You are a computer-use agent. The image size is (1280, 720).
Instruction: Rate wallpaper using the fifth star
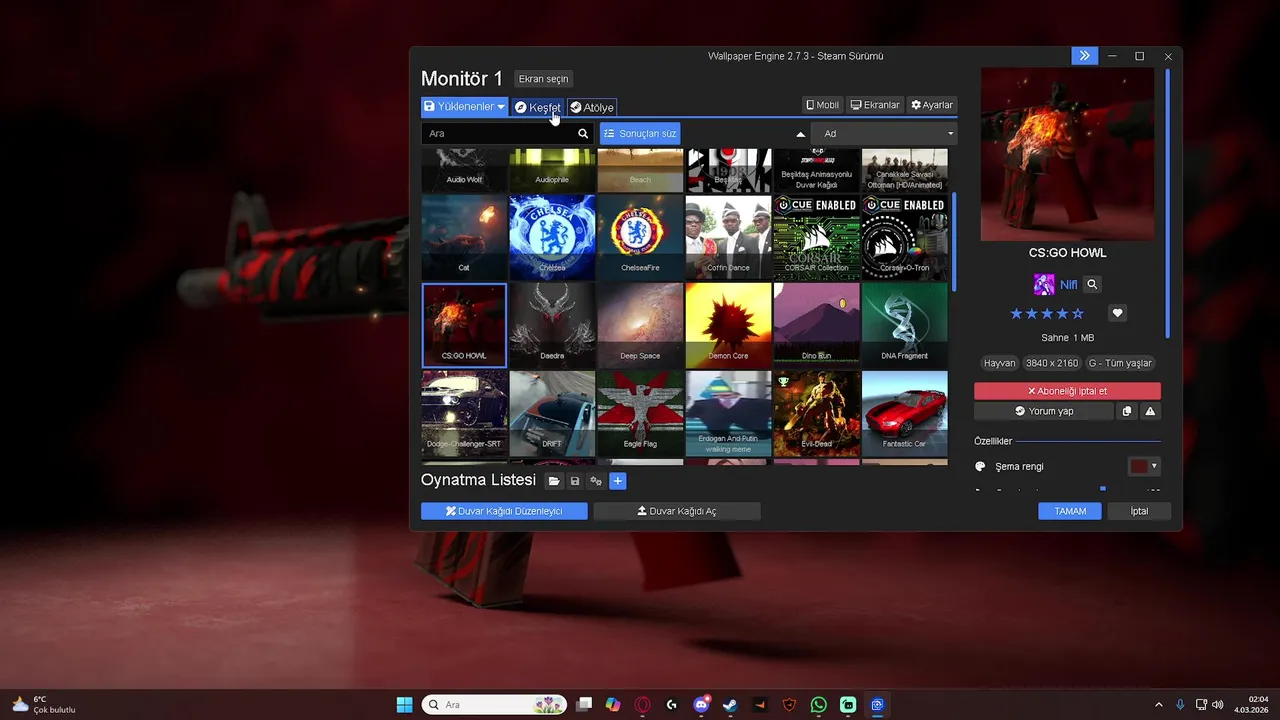[x=1077, y=314]
